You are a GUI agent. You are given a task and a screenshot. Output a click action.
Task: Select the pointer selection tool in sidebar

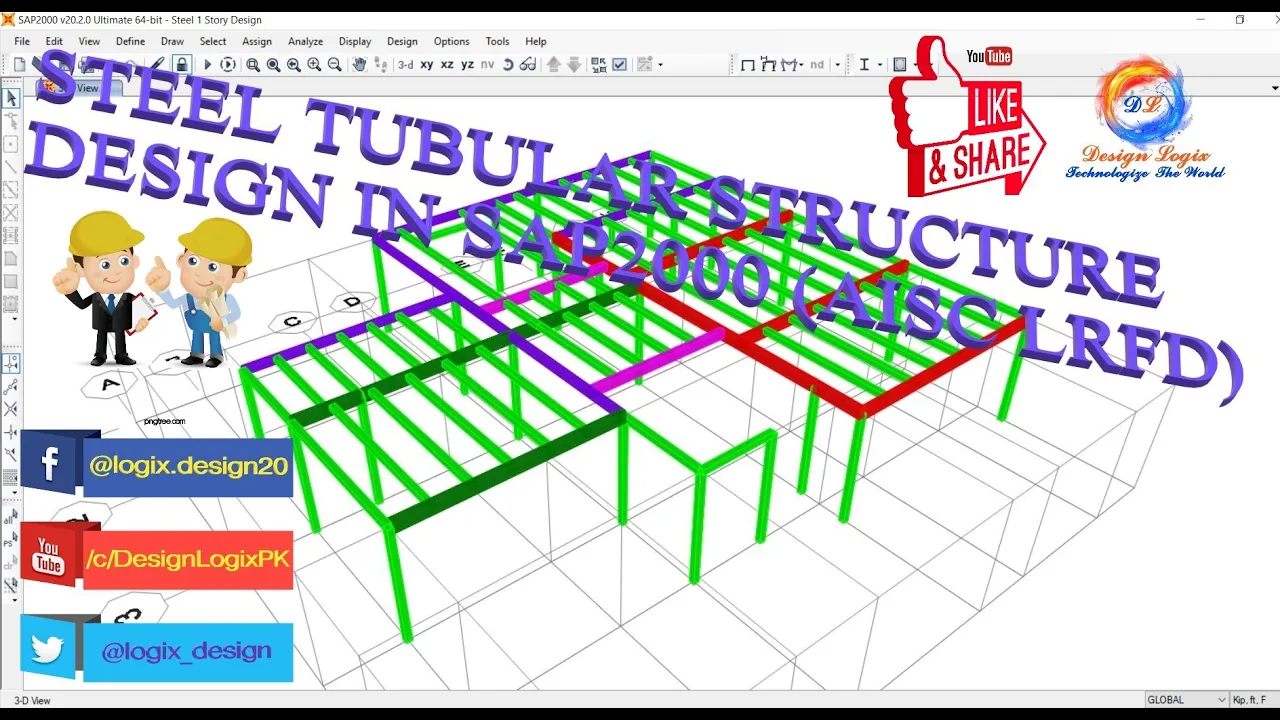(11, 98)
